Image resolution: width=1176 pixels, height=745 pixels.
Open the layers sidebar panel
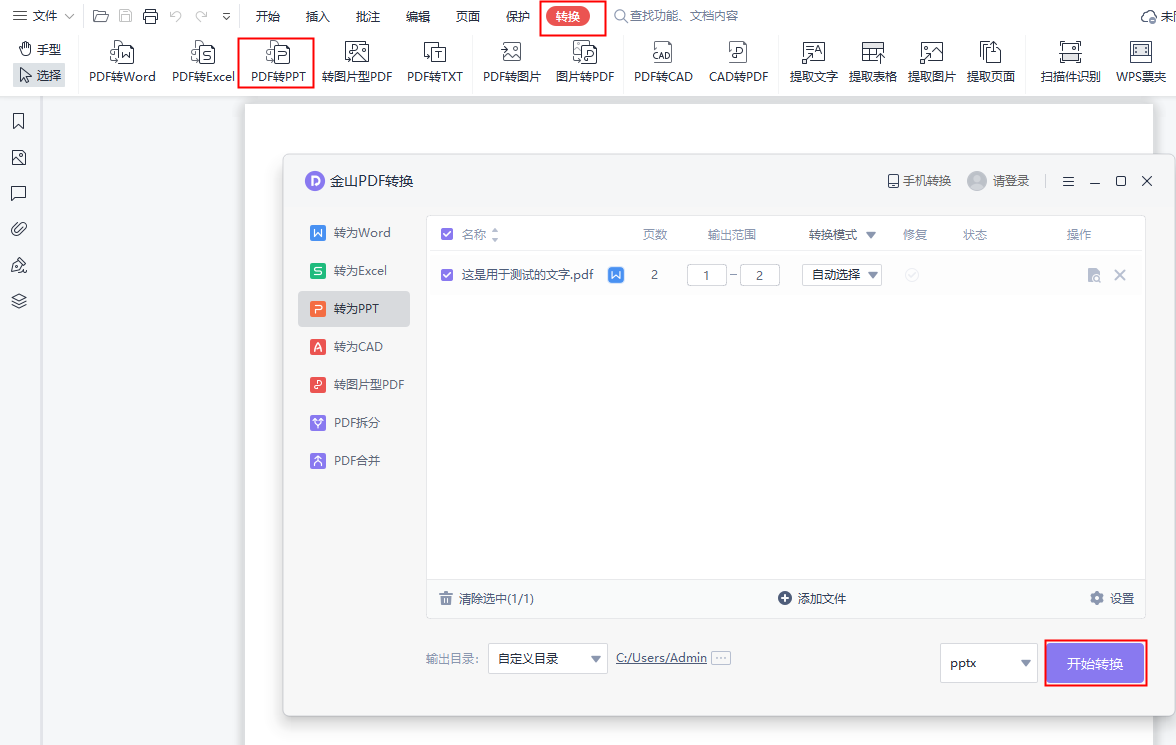point(19,301)
